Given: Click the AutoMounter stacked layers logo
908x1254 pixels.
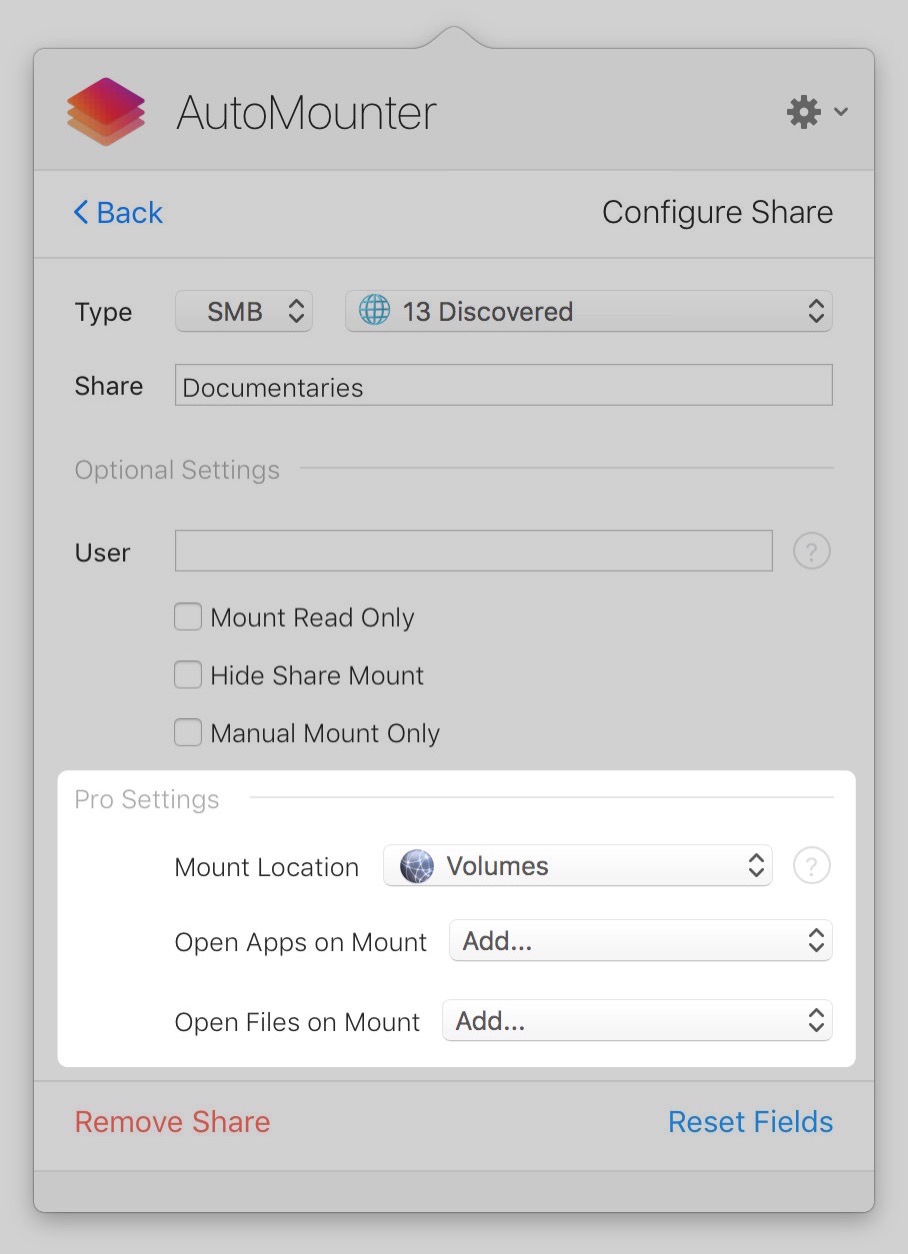Looking at the screenshot, I should (x=106, y=112).
